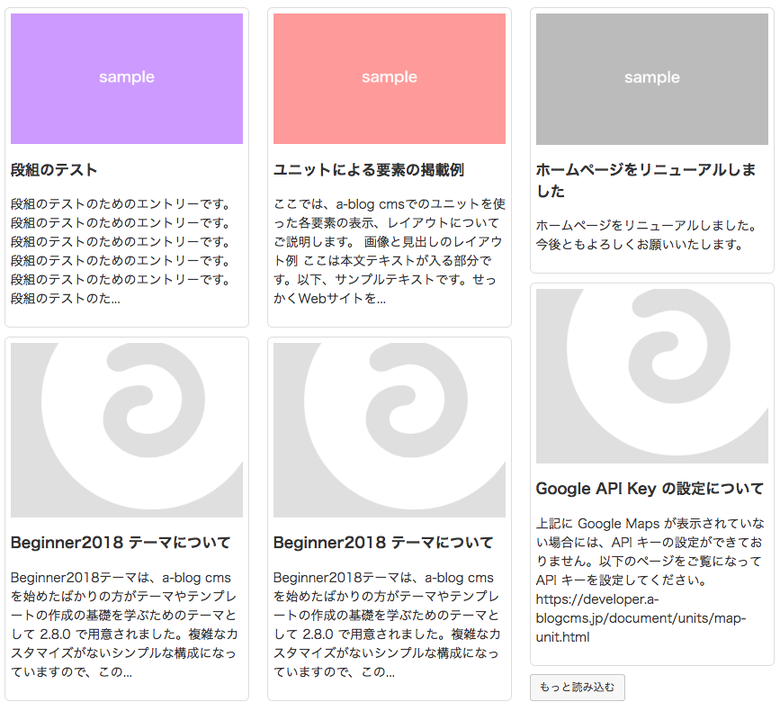780x711 pixels.
Task: Click the excerpt starting 上記に Google Maps
Action: (651, 551)
